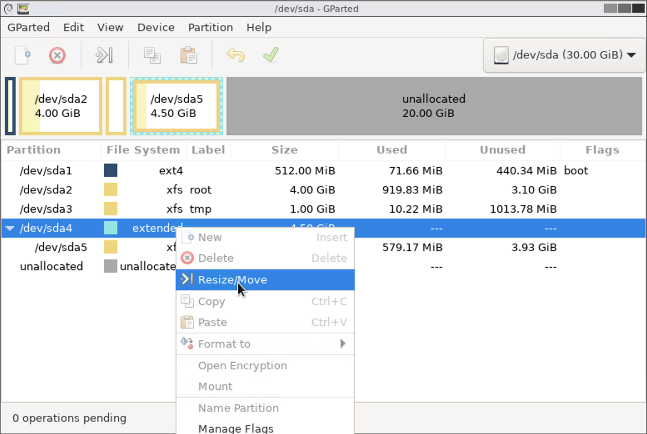The image size is (647, 434).
Task: Open the Edit menu
Action: point(73,27)
